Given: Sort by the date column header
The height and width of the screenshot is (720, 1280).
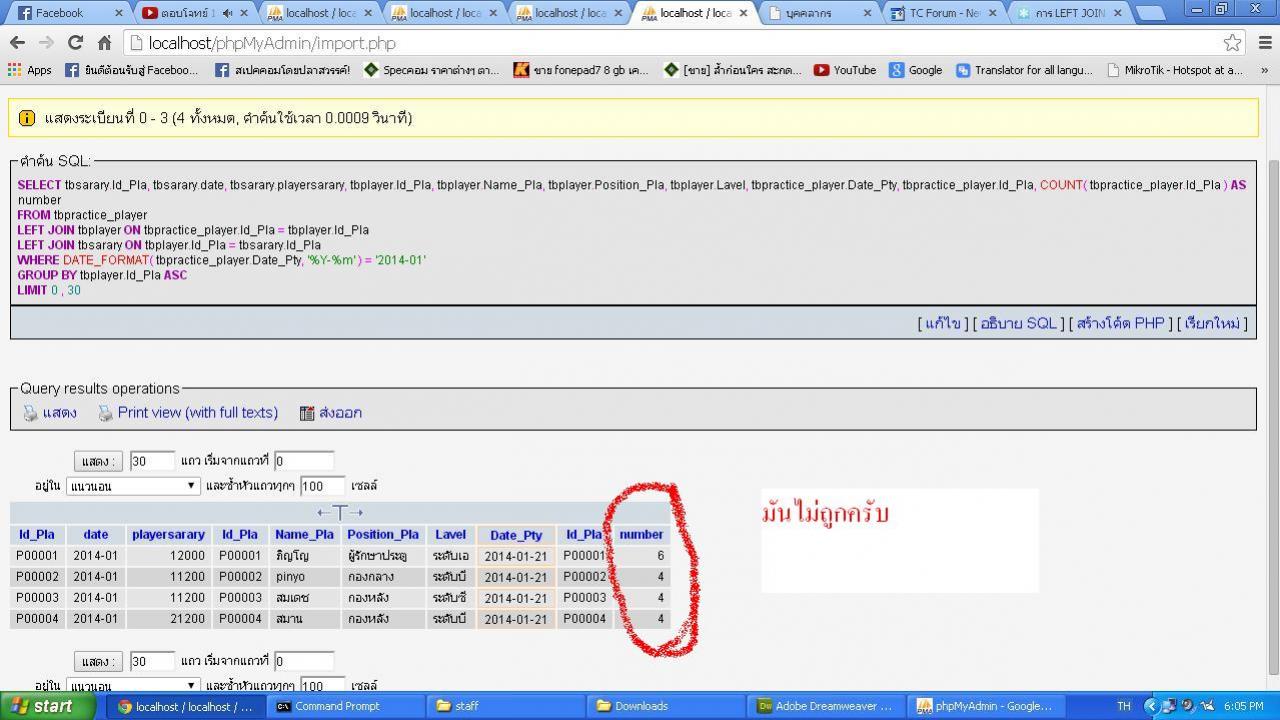Looking at the screenshot, I should pyautogui.click(x=96, y=535).
